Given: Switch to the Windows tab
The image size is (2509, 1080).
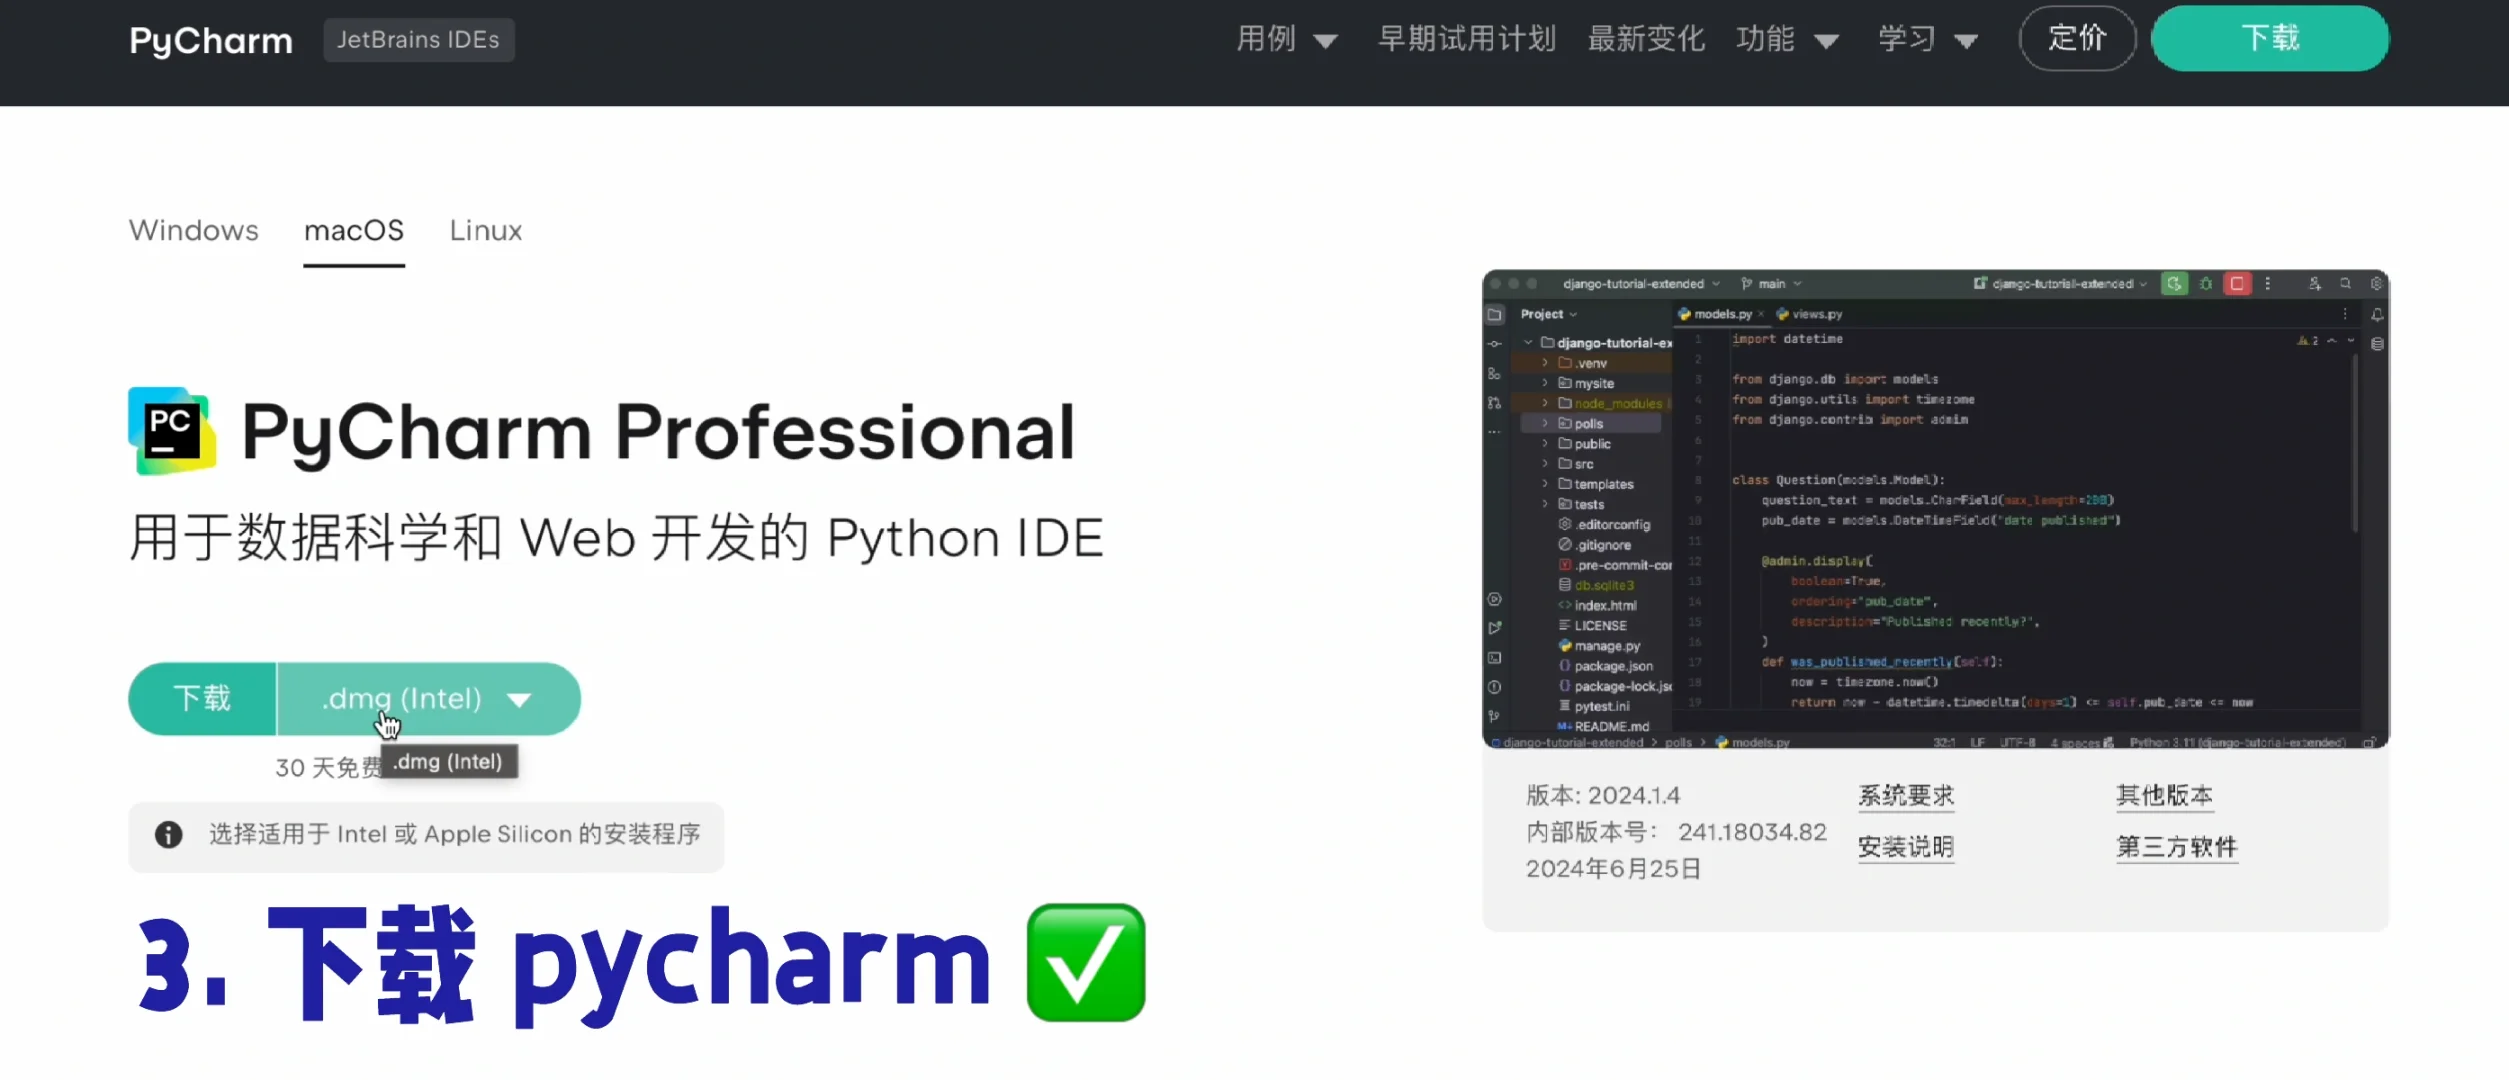Looking at the screenshot, I should 194,231.
